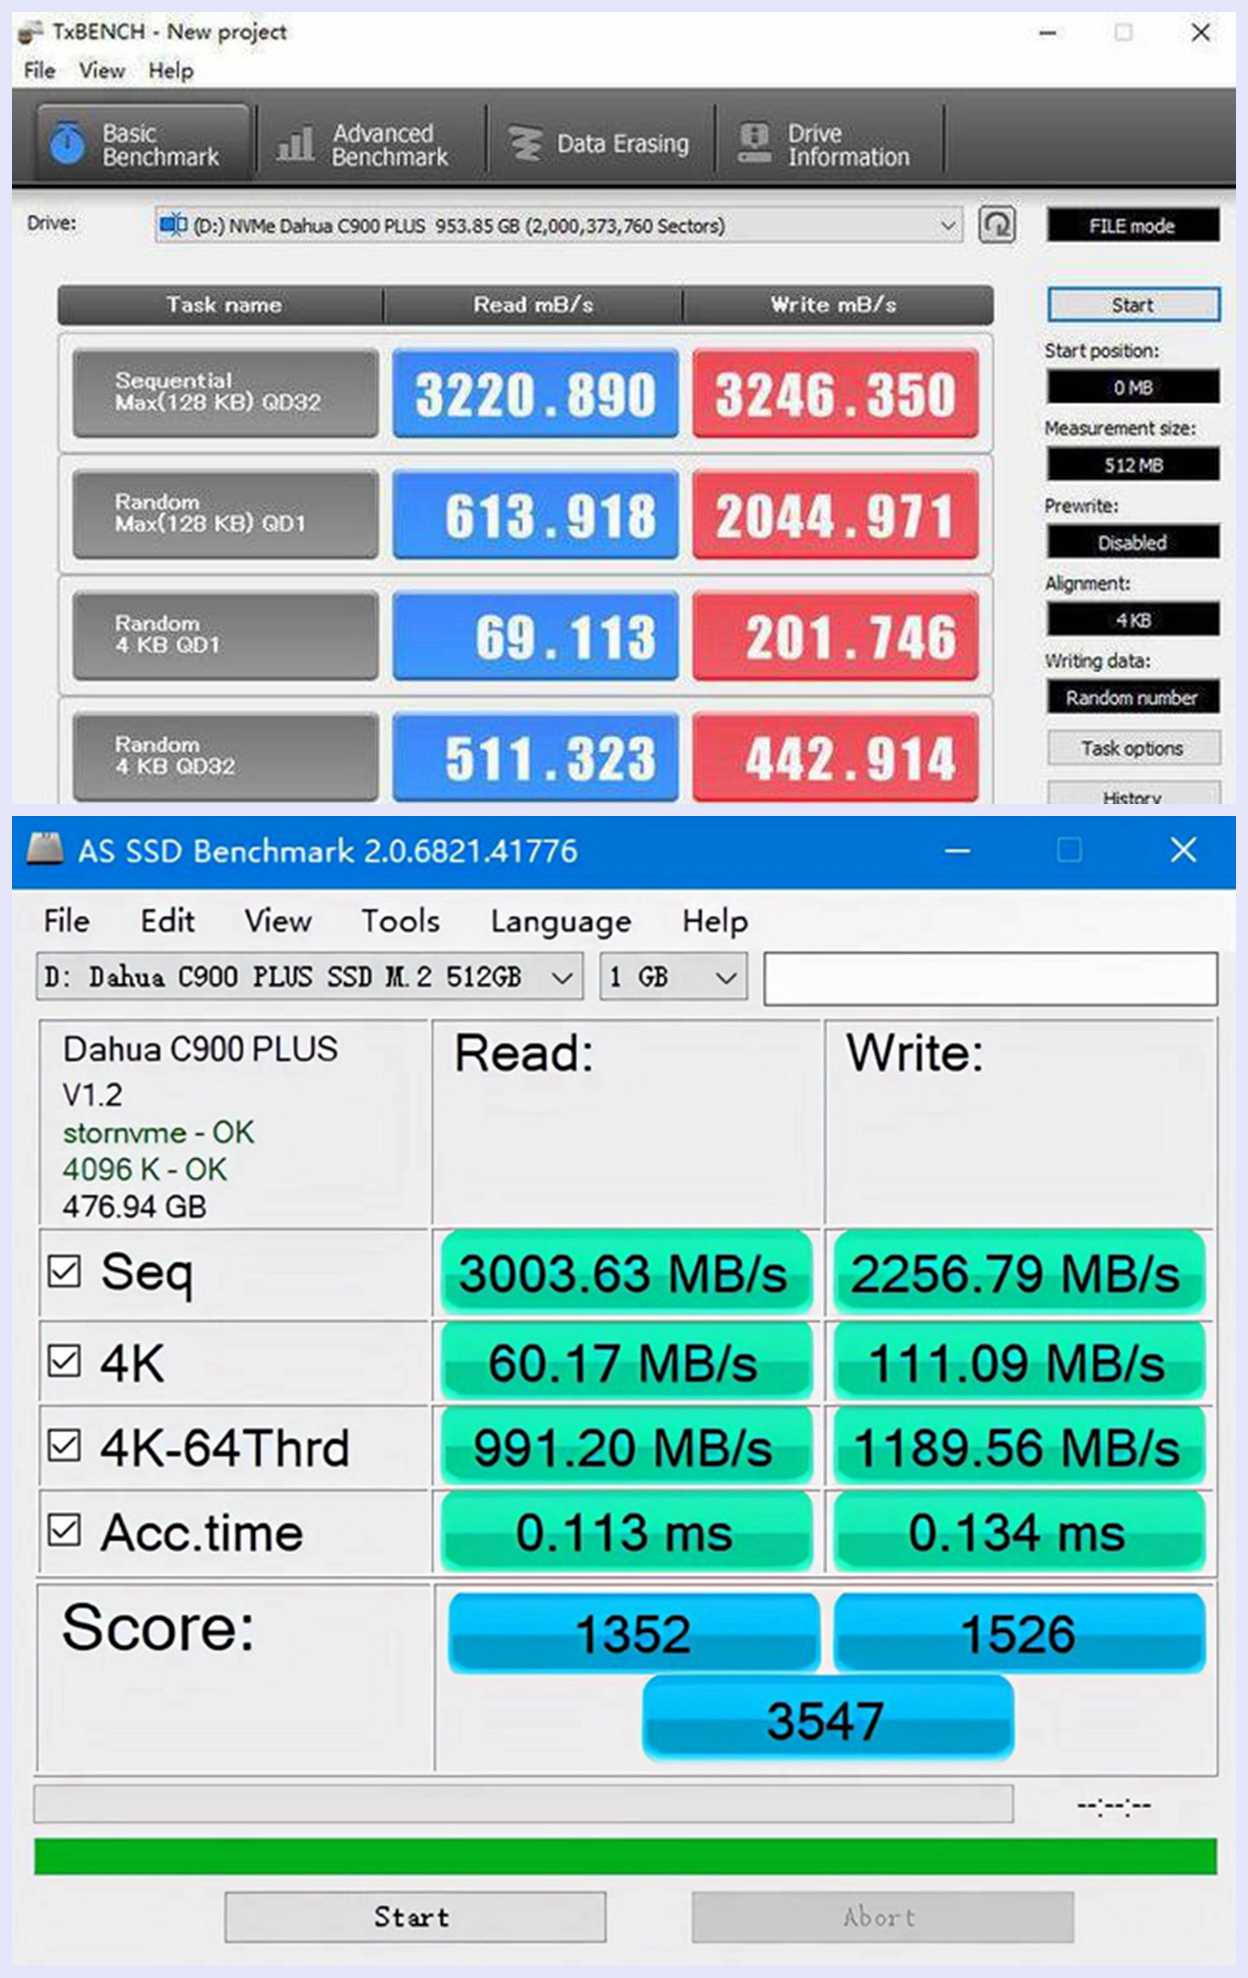Minimize the TxBENCH window

[x=1048, y=33]
